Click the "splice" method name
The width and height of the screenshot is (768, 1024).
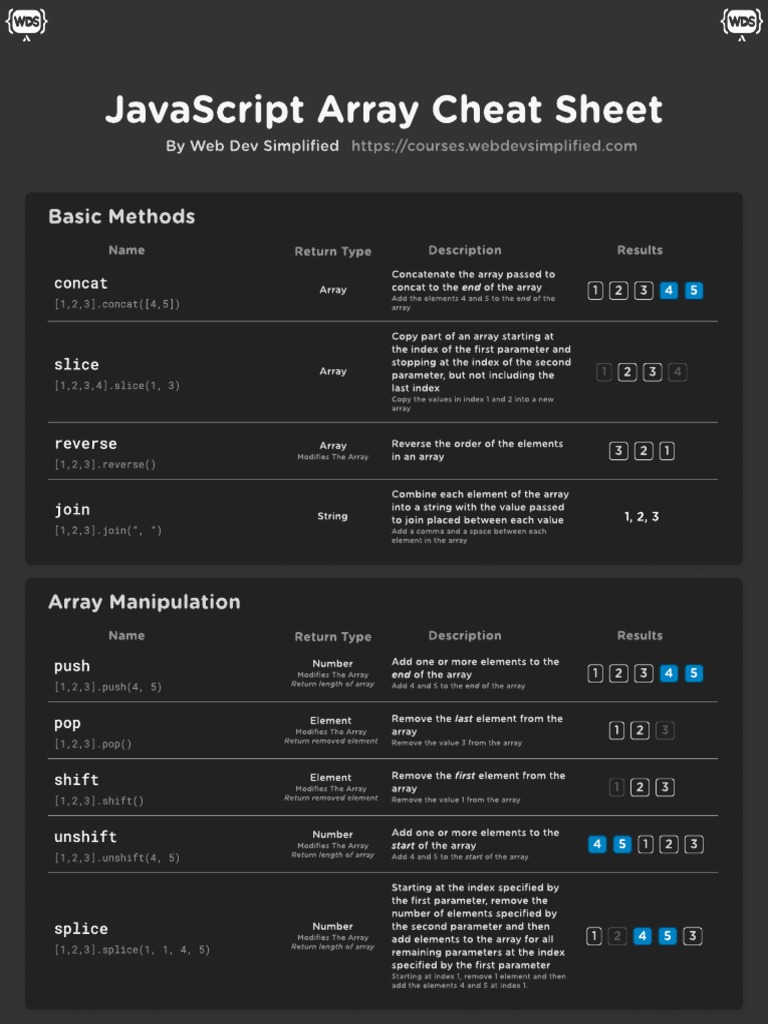click(81, 929)
